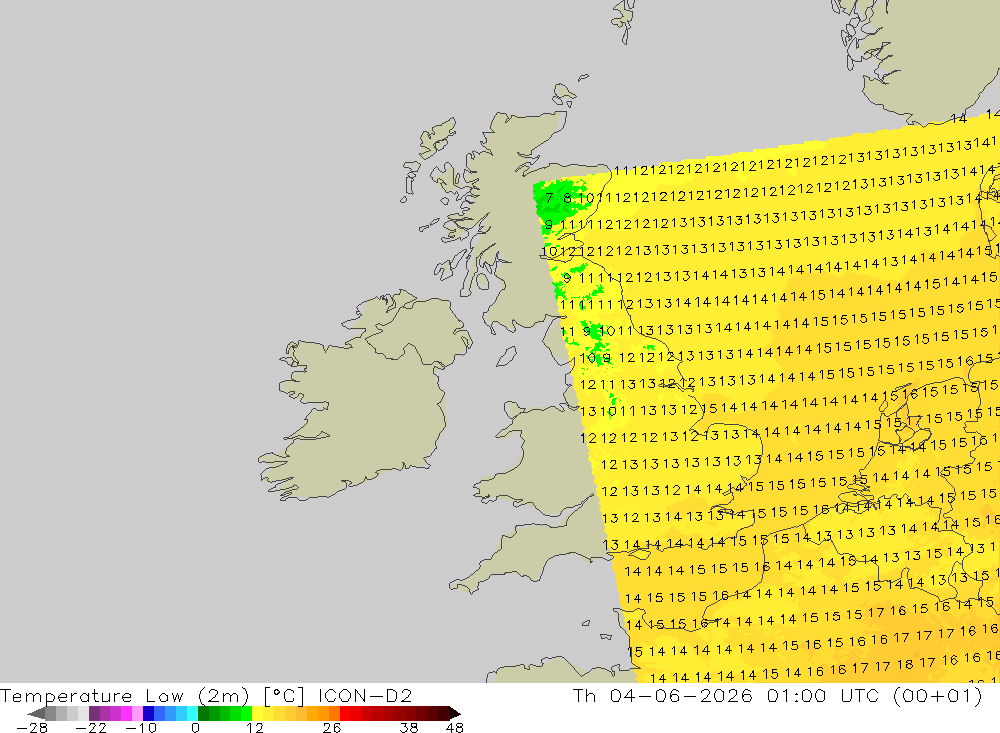This screenshot has height=733, width=1000.
Task: Click the 'Temperature Low (2m) [°C] ICON-D2' title
Action: tap(207, 696)
